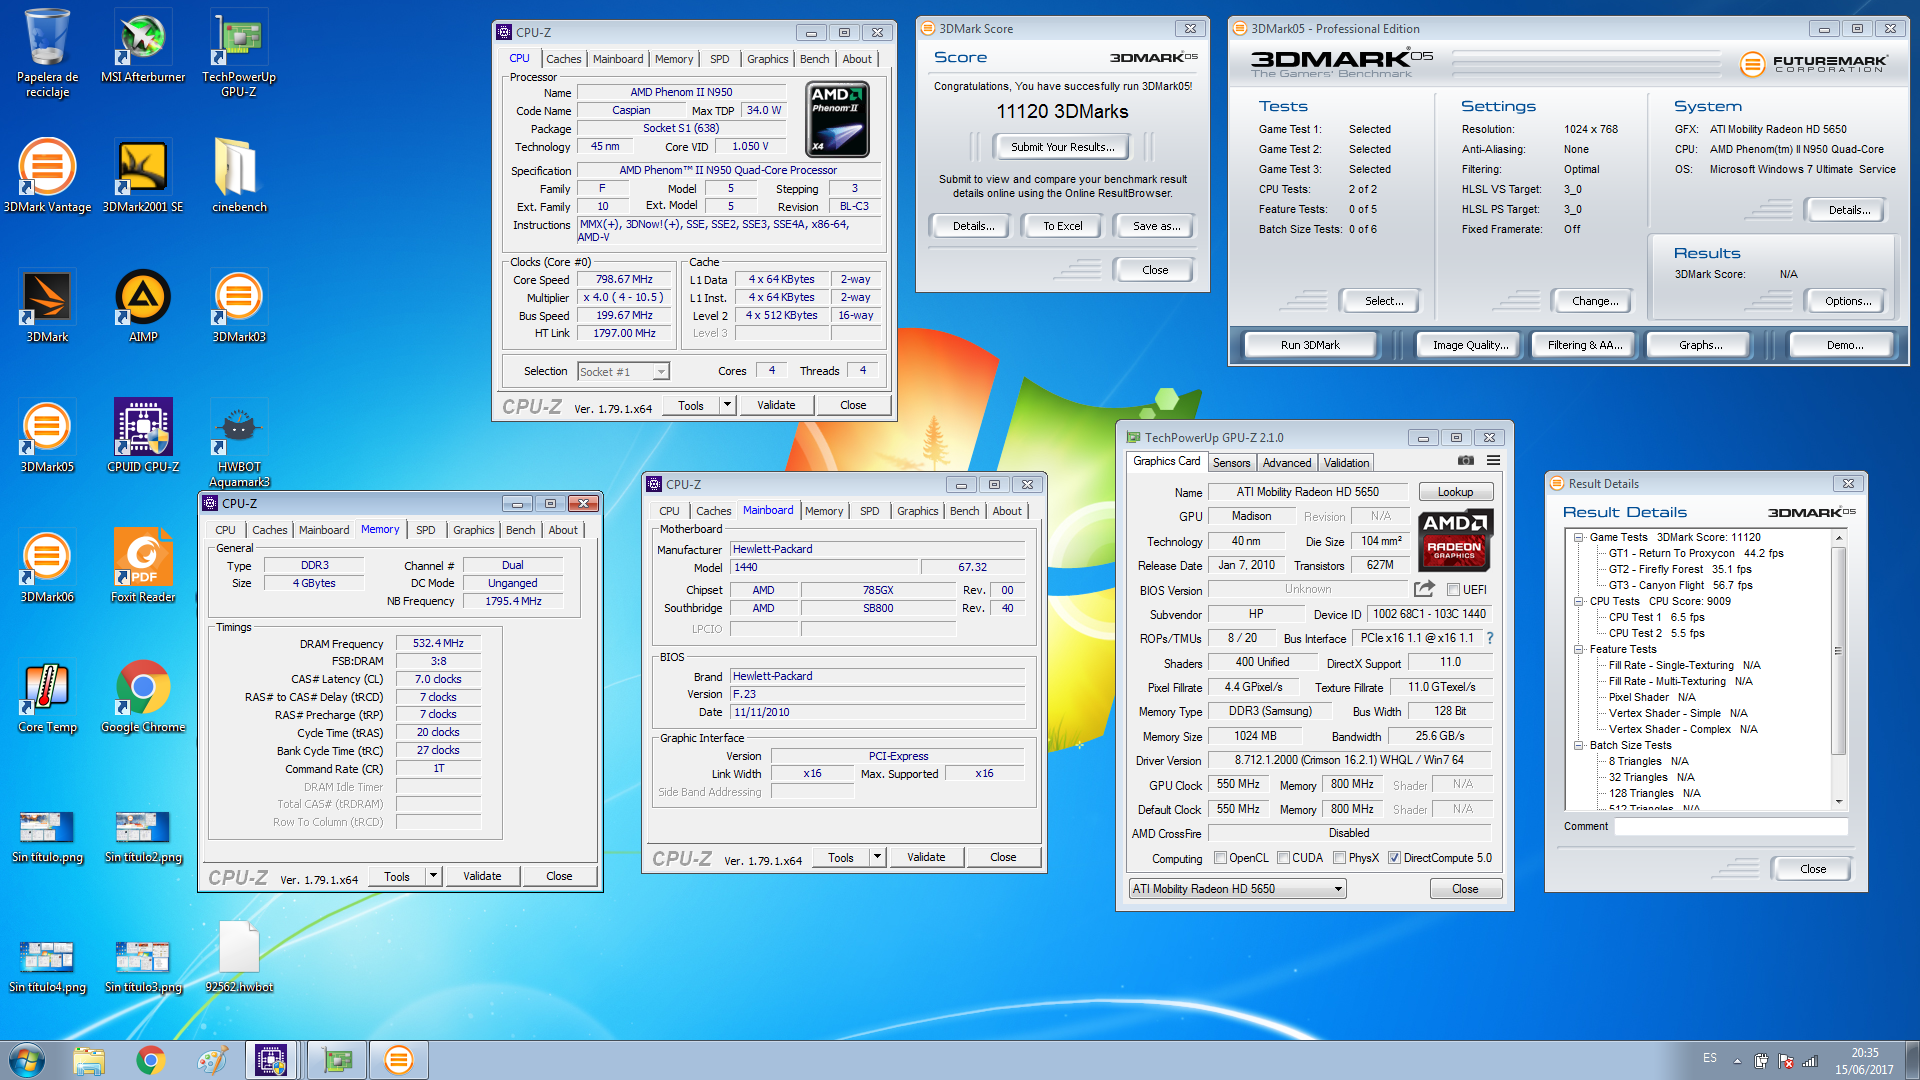
Task: Click the Run 3DMark button
Action: [x=1310, y=345]
